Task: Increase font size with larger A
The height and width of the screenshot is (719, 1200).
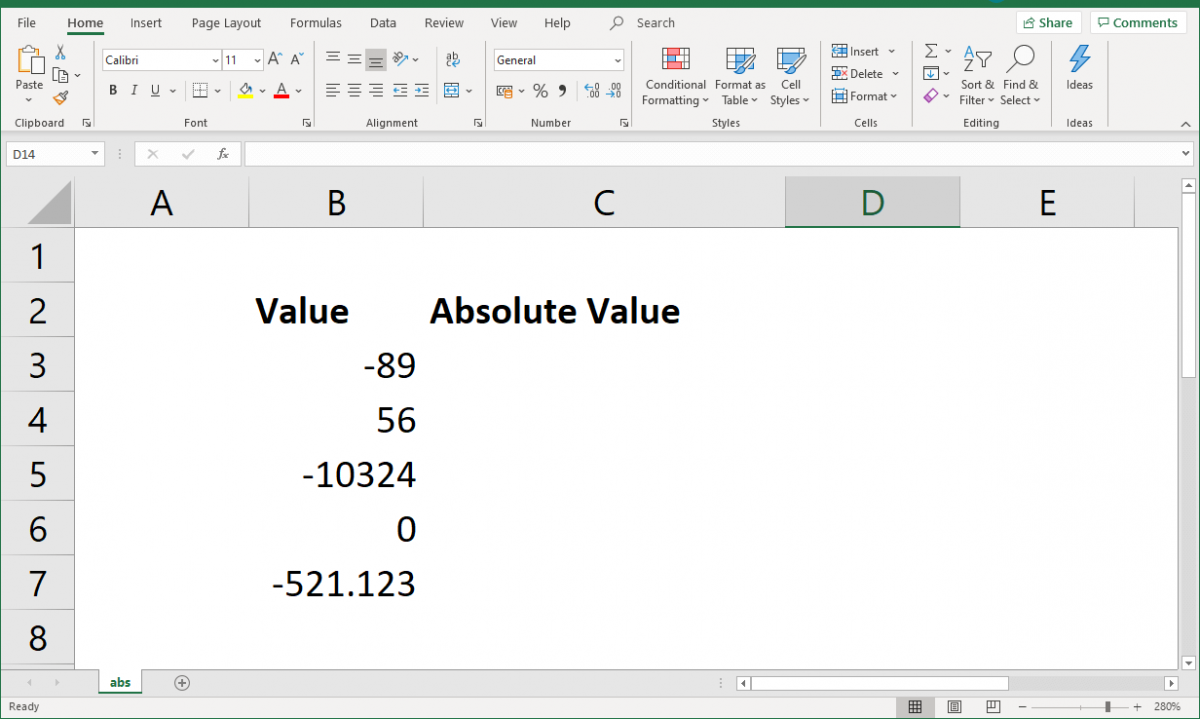Action: [x=275, y=60]
